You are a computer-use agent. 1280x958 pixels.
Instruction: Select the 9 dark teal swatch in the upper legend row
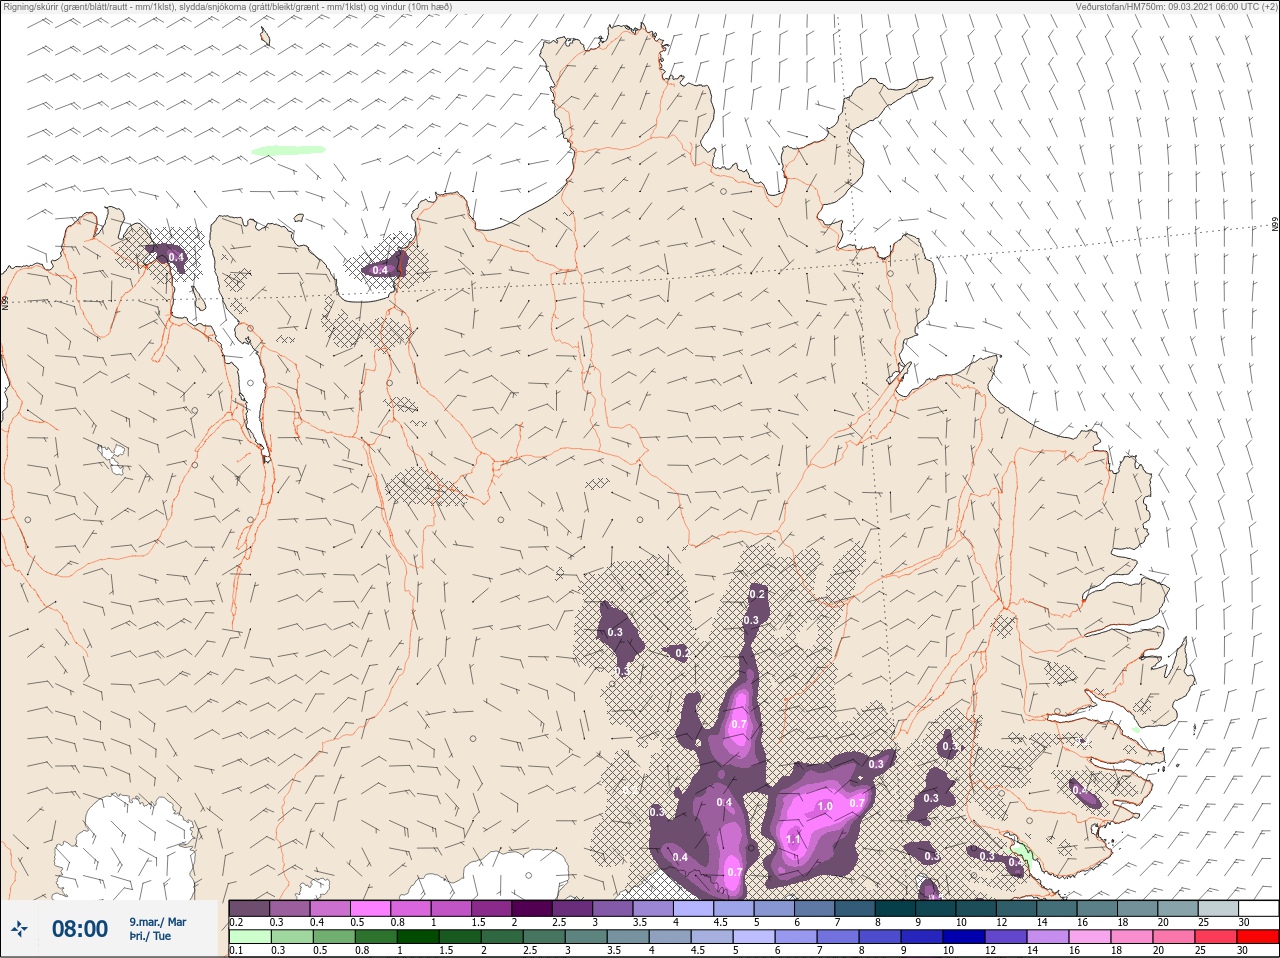[936, 908]
